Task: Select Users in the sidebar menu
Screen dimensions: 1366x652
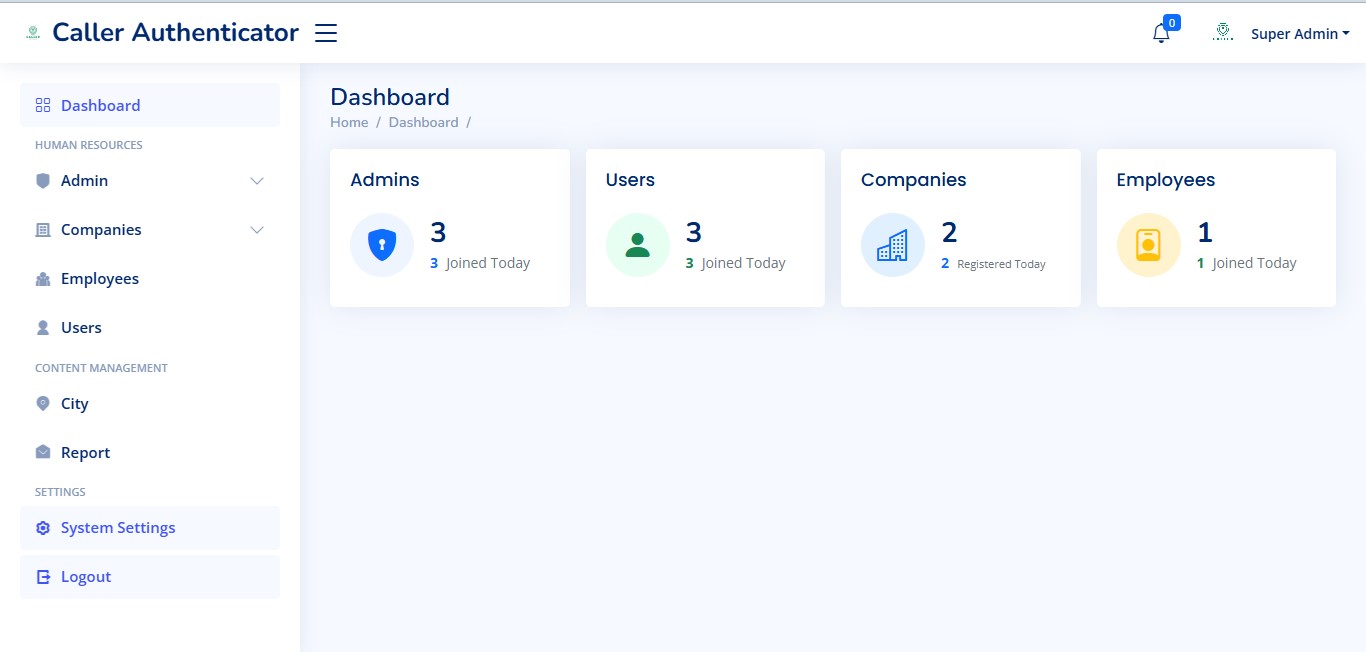Action: click(81, 328)
